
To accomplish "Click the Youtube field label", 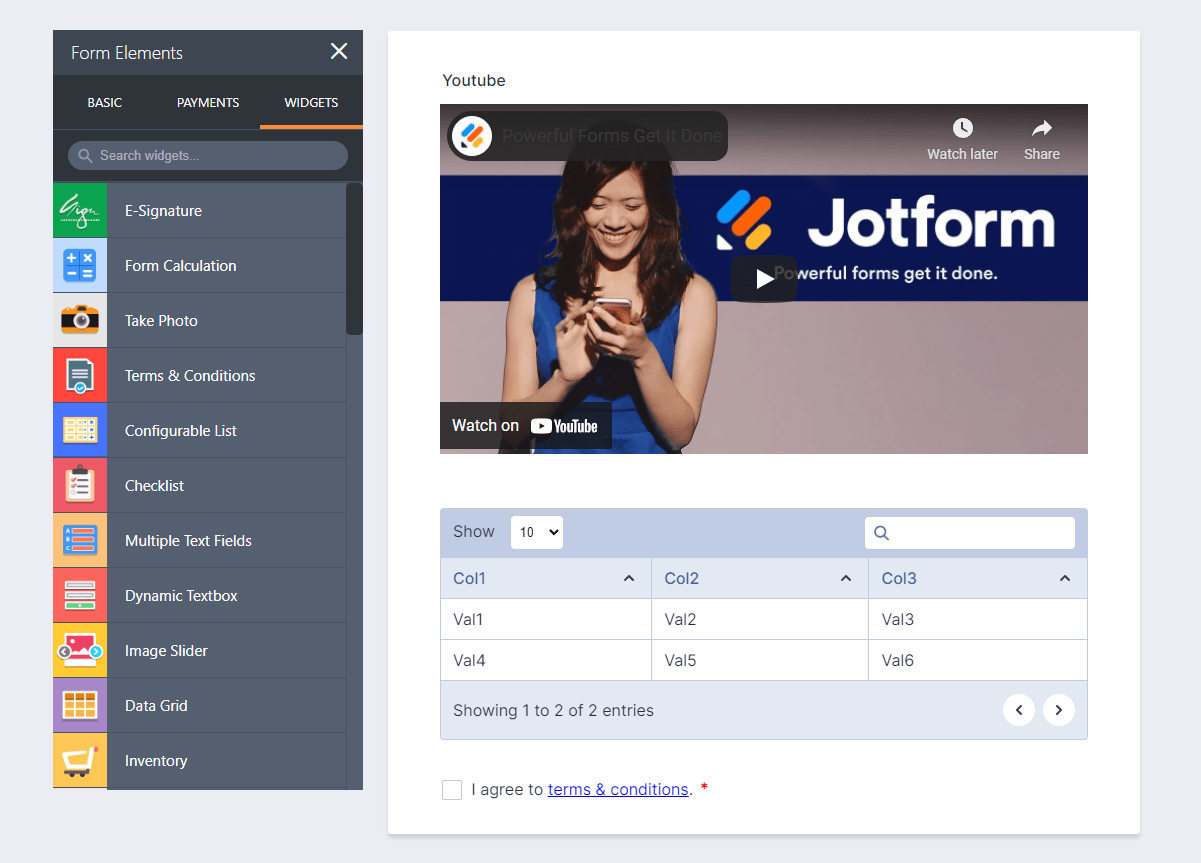I will point(474,80).
